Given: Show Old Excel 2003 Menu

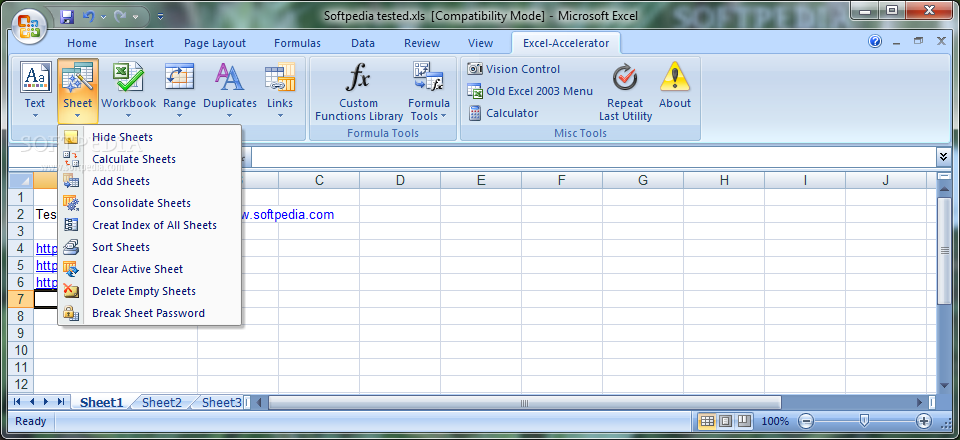Looking at the screenshot, I should [530, 91].
